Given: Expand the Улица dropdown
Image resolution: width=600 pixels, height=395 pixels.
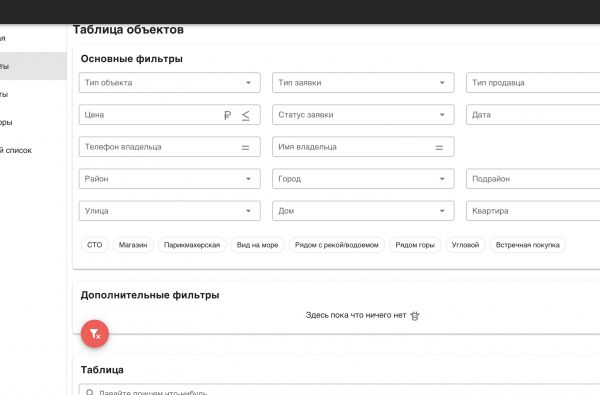Looking at the screenshot, I should (170, 211).
